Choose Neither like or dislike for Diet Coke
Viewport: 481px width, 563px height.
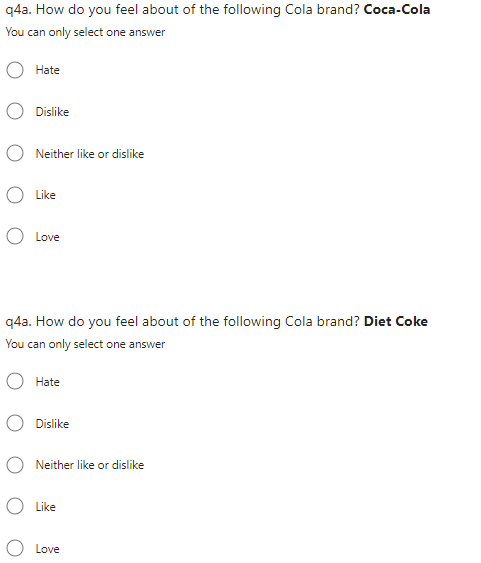(x=15, y=465)
